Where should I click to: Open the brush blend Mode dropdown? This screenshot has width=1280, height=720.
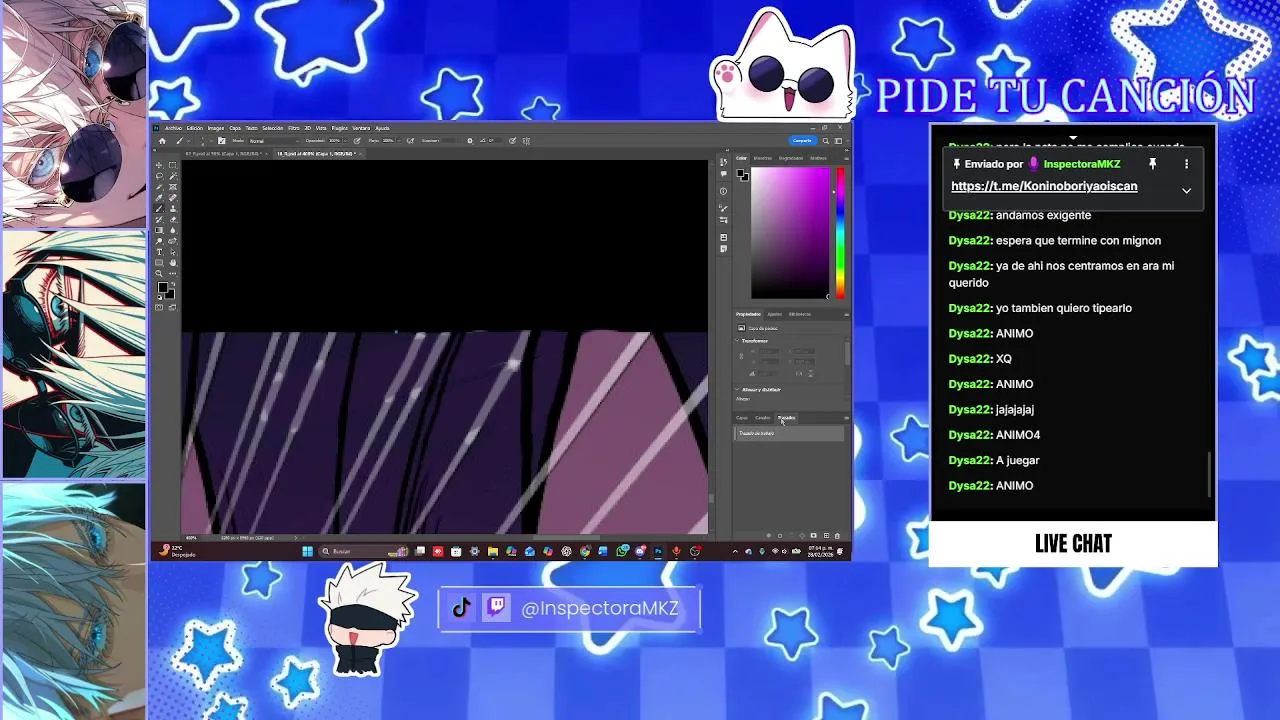tap(274, 141)
